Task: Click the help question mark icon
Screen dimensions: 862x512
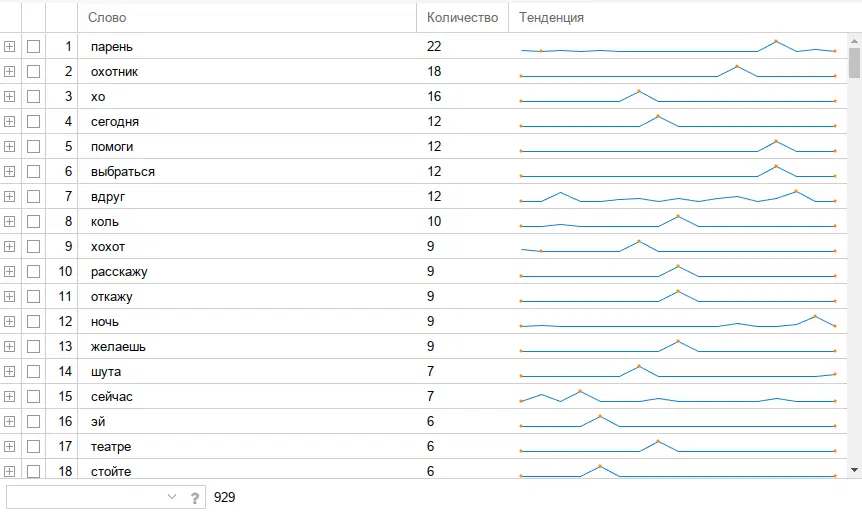Action: 196,497
